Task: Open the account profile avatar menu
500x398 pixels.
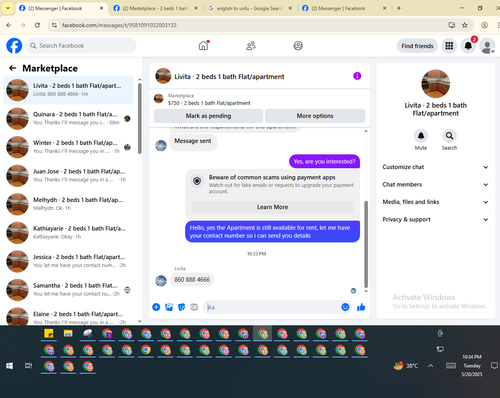Action: coord(487,46)
